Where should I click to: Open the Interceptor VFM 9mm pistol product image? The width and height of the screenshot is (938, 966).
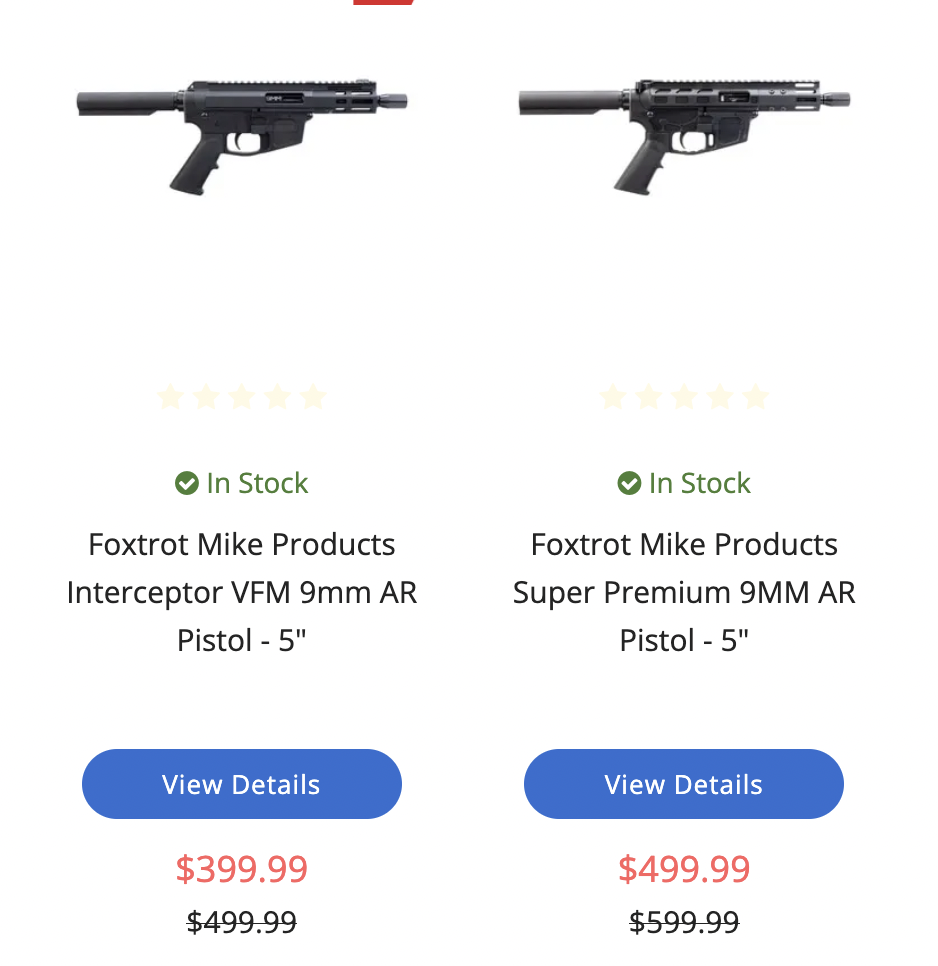(x=242, y=136)
